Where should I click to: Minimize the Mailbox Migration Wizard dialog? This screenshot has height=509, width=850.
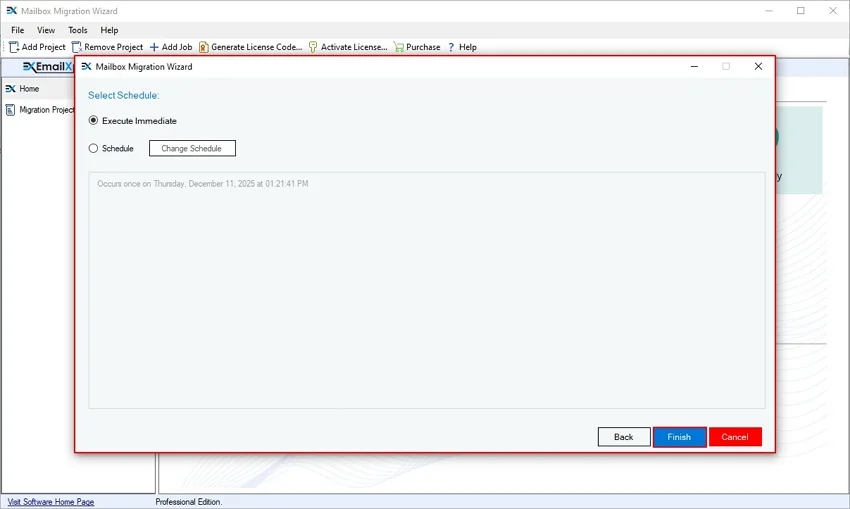pos(694,66)
